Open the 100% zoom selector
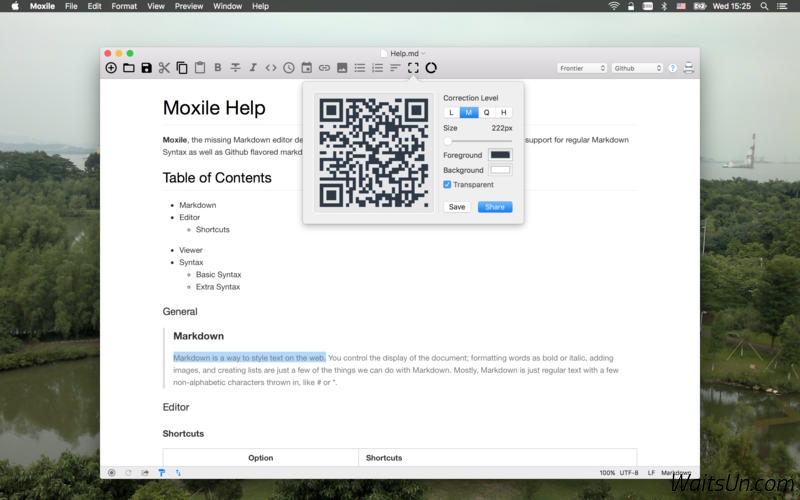 coord(607,473)
